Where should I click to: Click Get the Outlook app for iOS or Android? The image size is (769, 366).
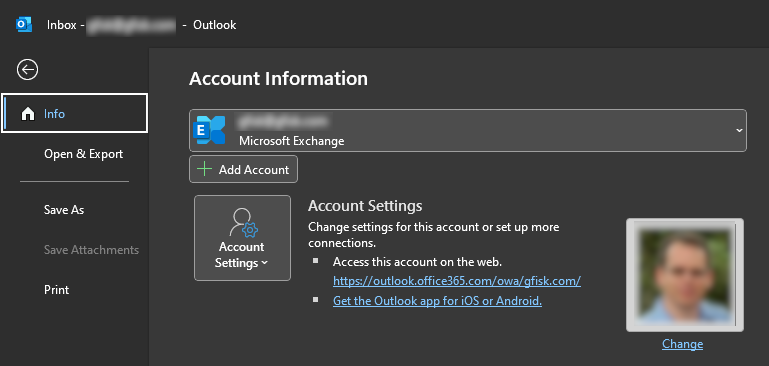click(x=437, y=301)
